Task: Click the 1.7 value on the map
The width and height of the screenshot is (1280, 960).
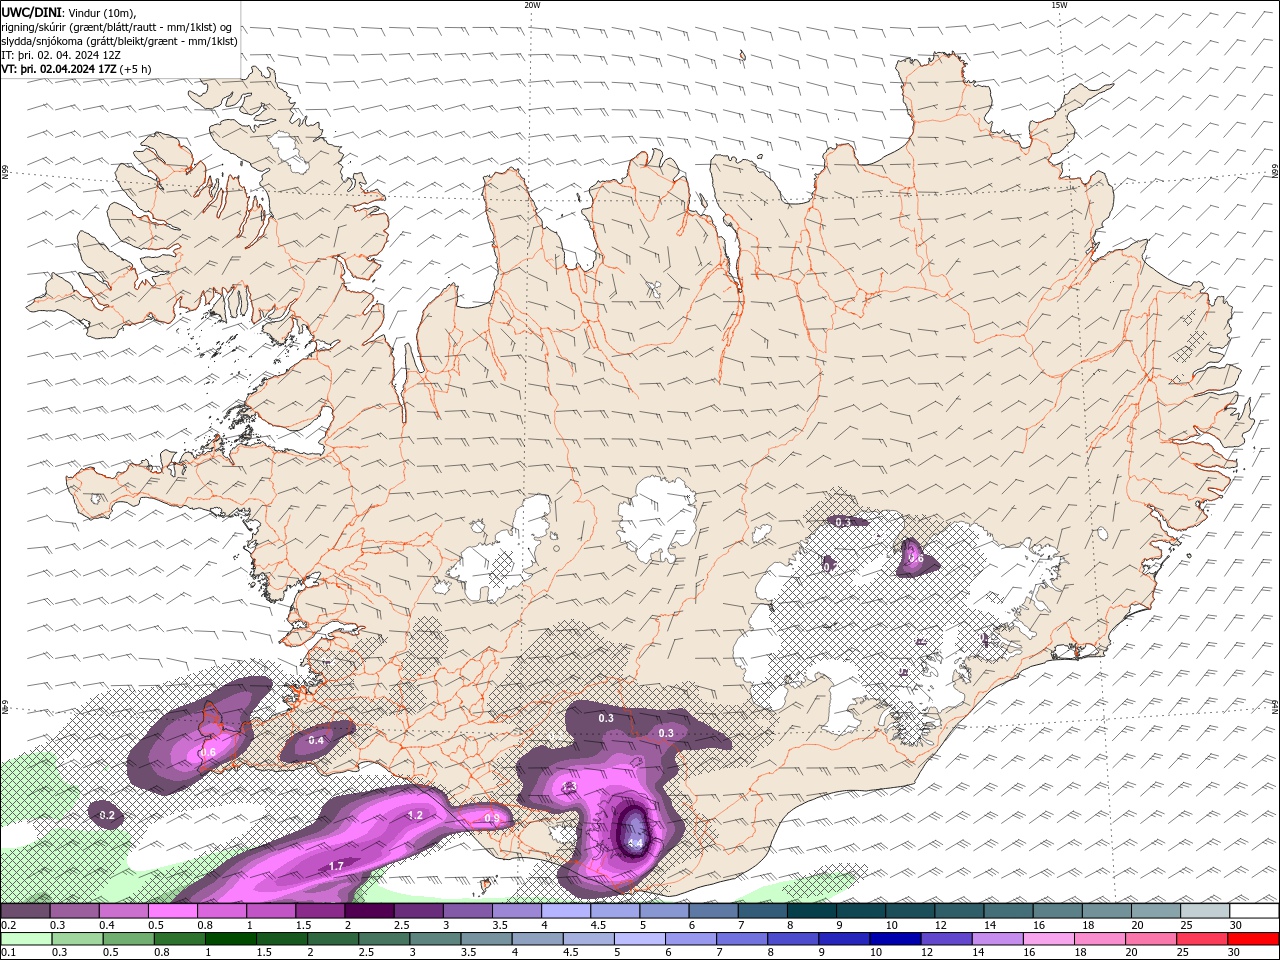Action: coord(336,865)
